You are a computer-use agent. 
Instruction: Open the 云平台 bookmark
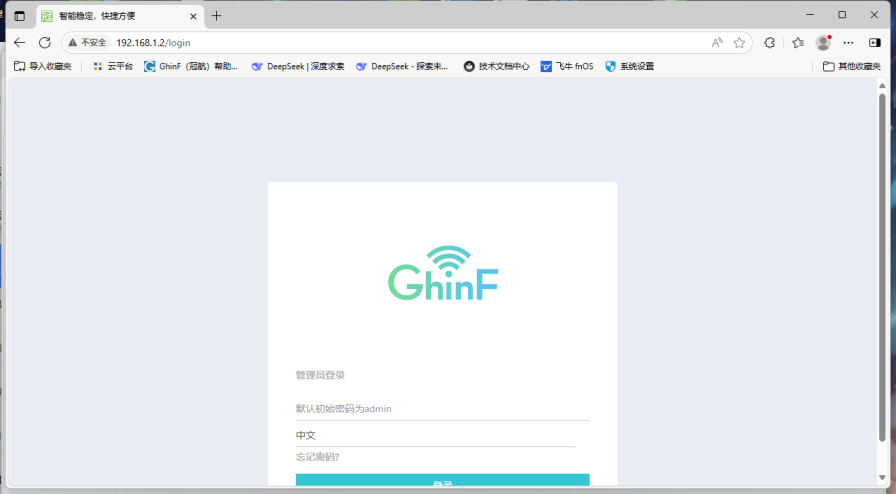113,66
